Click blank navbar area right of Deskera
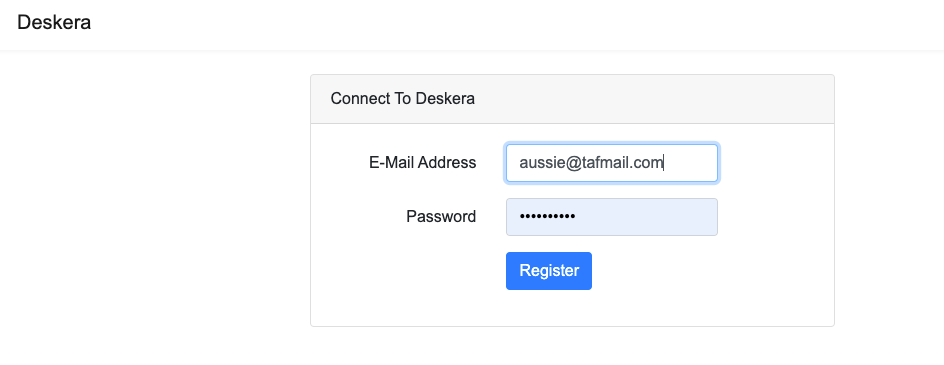 [x=512, y=24]
